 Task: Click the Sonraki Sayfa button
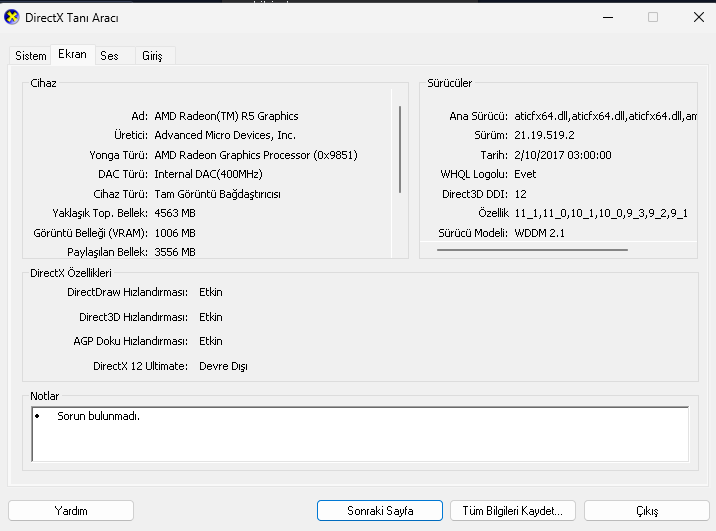380,510
